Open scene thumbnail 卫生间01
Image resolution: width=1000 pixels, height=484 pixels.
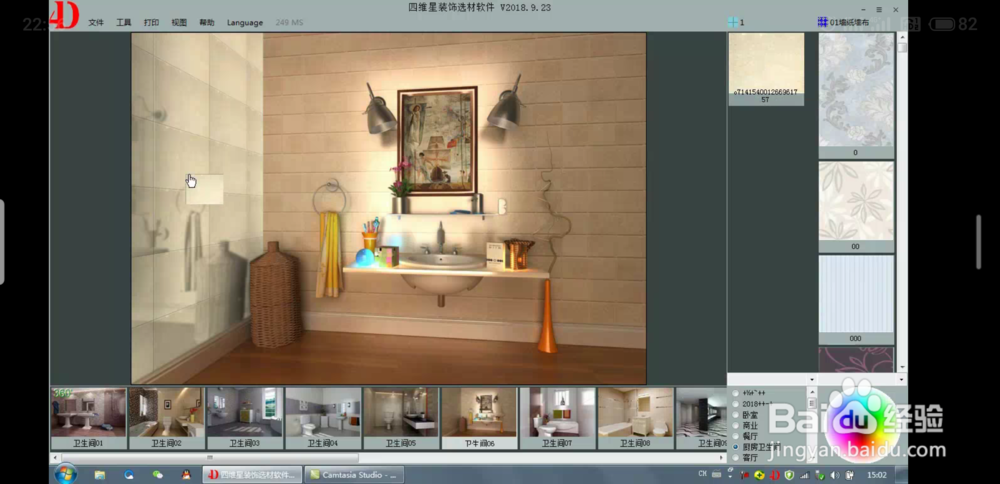pyautogui.click(x=89, y=418)
